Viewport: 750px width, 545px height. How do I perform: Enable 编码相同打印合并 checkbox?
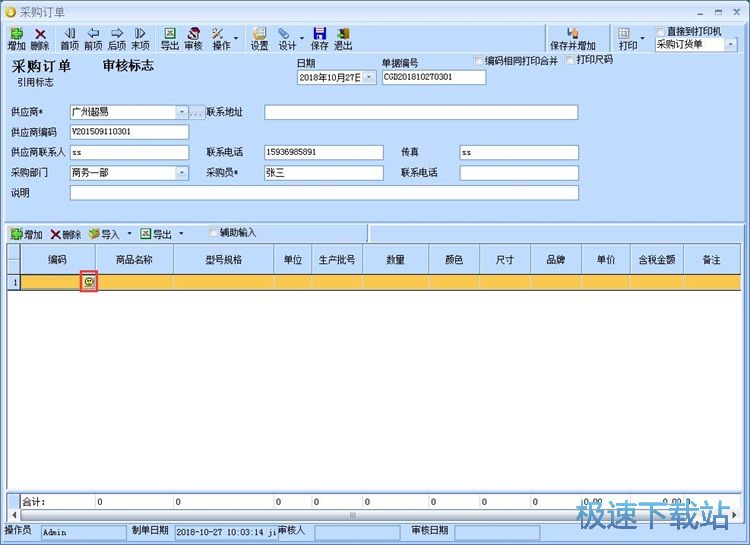(478, 60)
